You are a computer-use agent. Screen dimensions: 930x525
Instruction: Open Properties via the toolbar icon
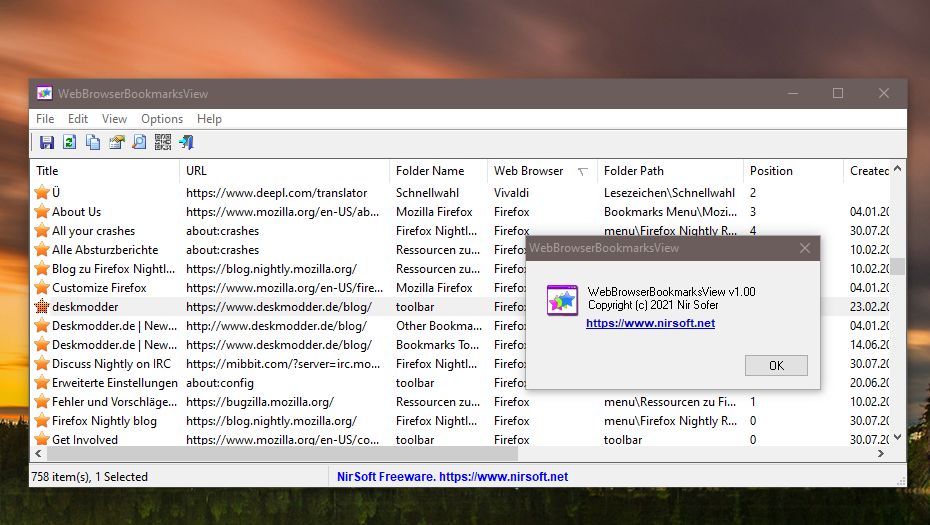(116, 142)
